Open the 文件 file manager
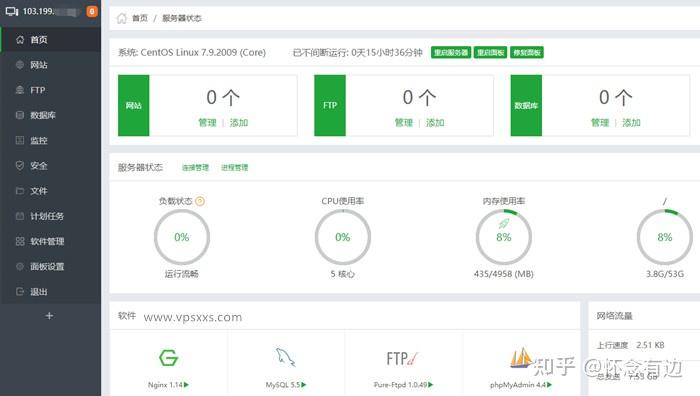Image resolution: width=700 pixels, height=396 pixels. tap(50, 191)
